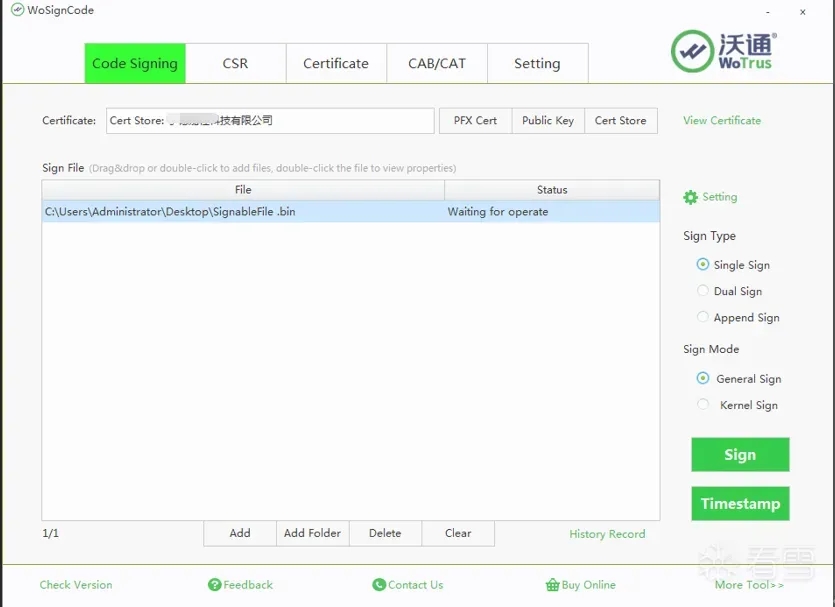The width and height of the screenshot is (835, 607).
Task: Select Append Sign type
Action: [x=703, y=317]
